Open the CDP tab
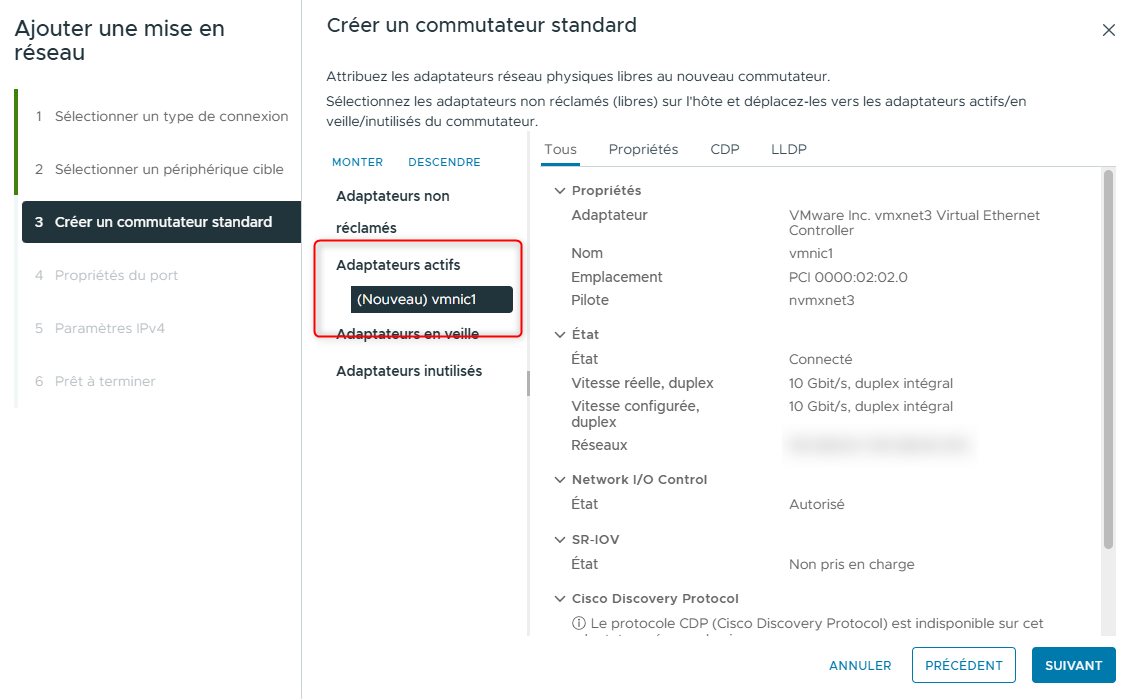Viewport: 1131px width, 699px height. click(x=724, y=148)
